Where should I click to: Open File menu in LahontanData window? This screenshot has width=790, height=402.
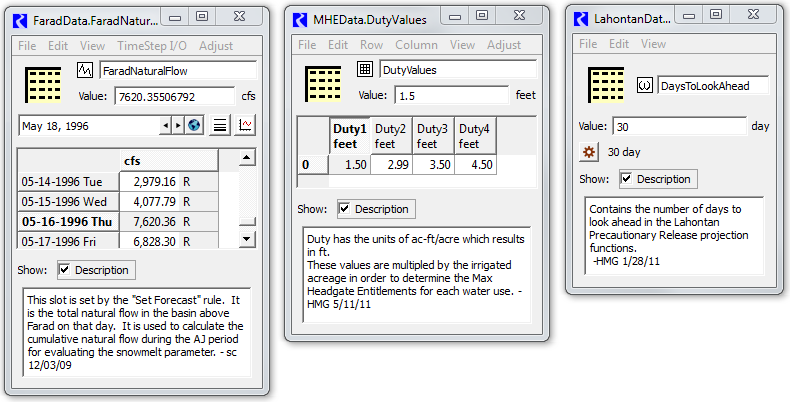tap(588, 44)
